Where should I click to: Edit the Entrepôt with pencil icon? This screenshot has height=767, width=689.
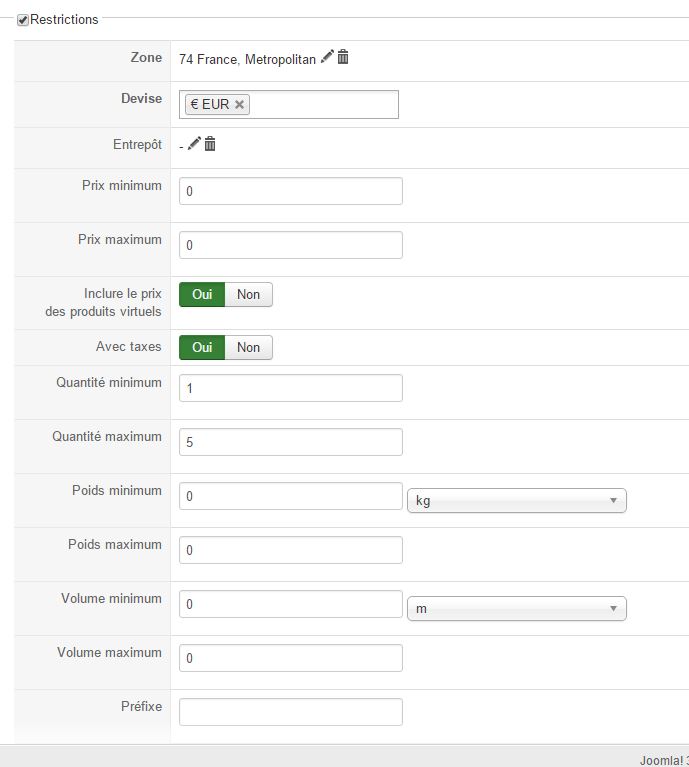194,144
